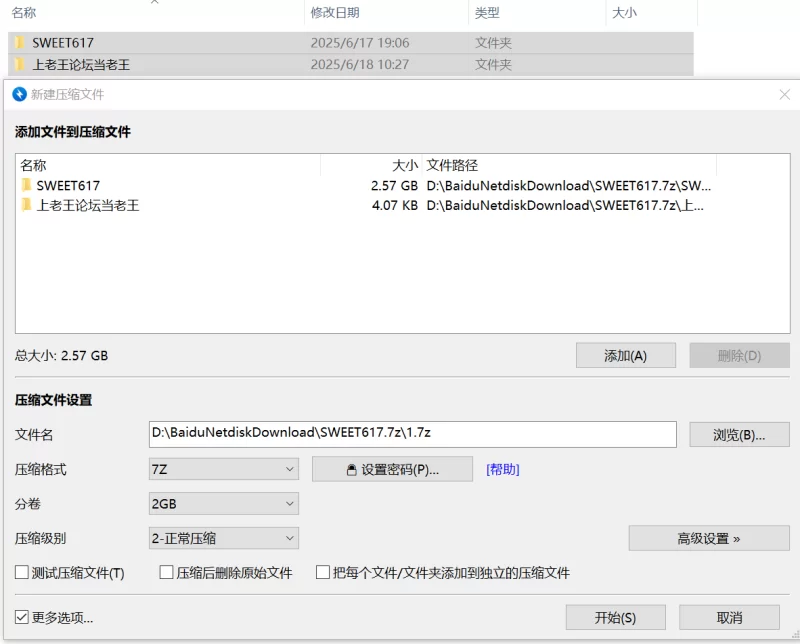Viewport: 800px width, 644px height.
Task: Click the path ending in \上... in the dialog list
Action: coord(565,205)
